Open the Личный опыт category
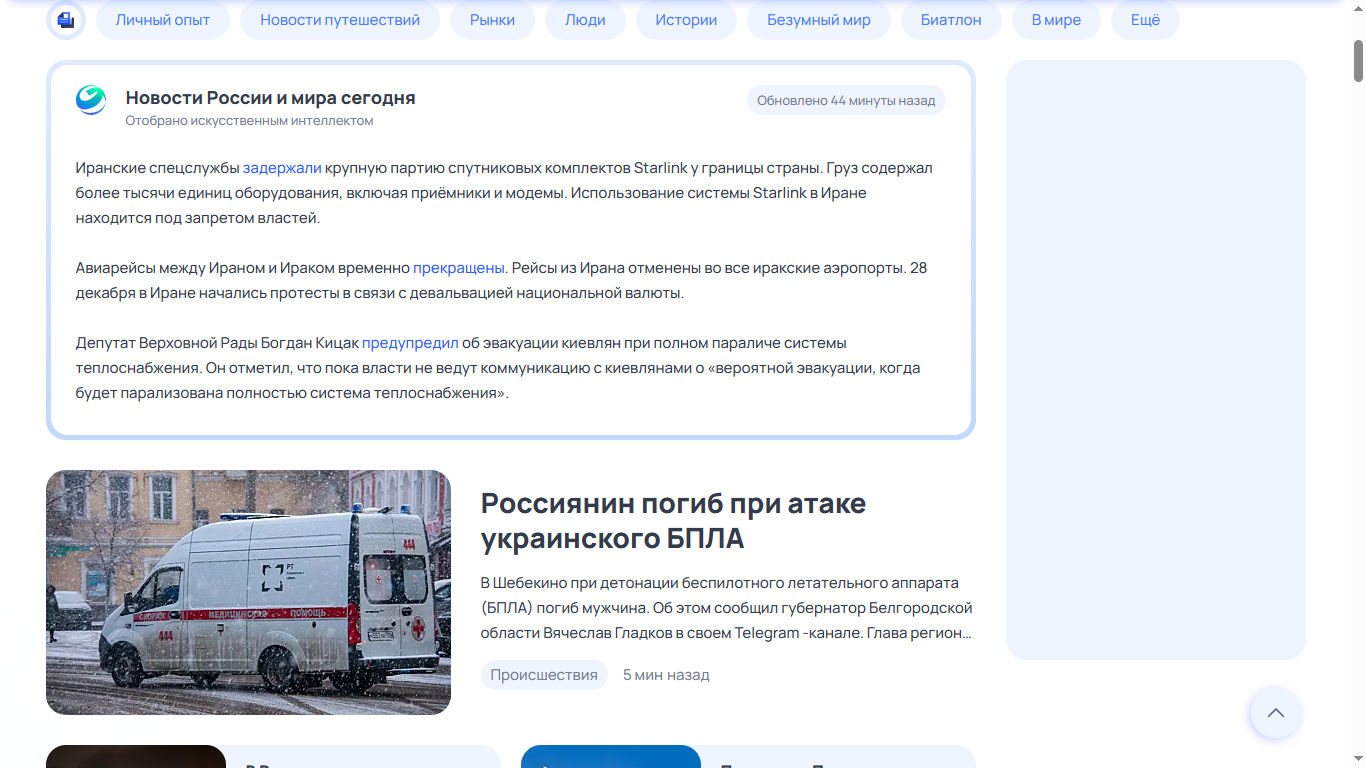This screenshot has height=768, width=1366. (163, 20)
